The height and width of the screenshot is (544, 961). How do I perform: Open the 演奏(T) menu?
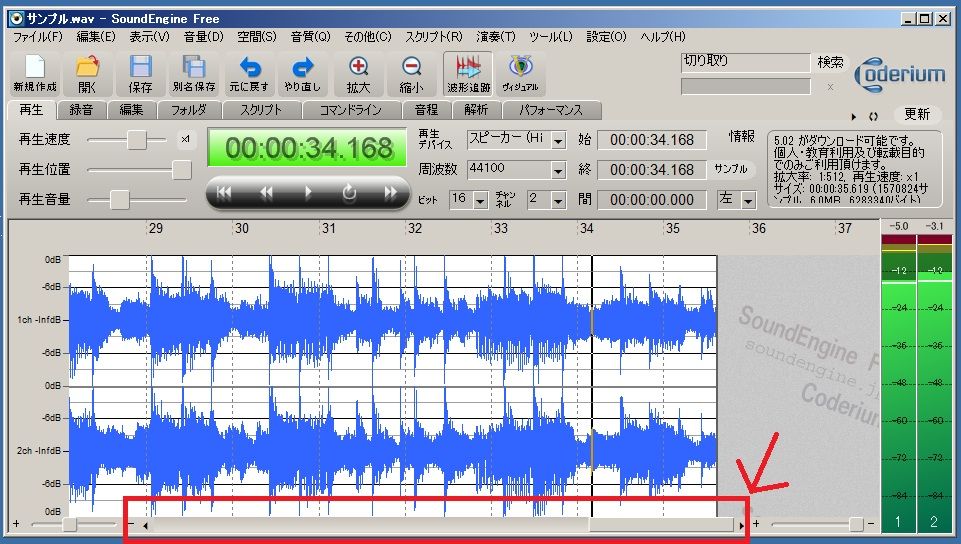tap(496, 37)
